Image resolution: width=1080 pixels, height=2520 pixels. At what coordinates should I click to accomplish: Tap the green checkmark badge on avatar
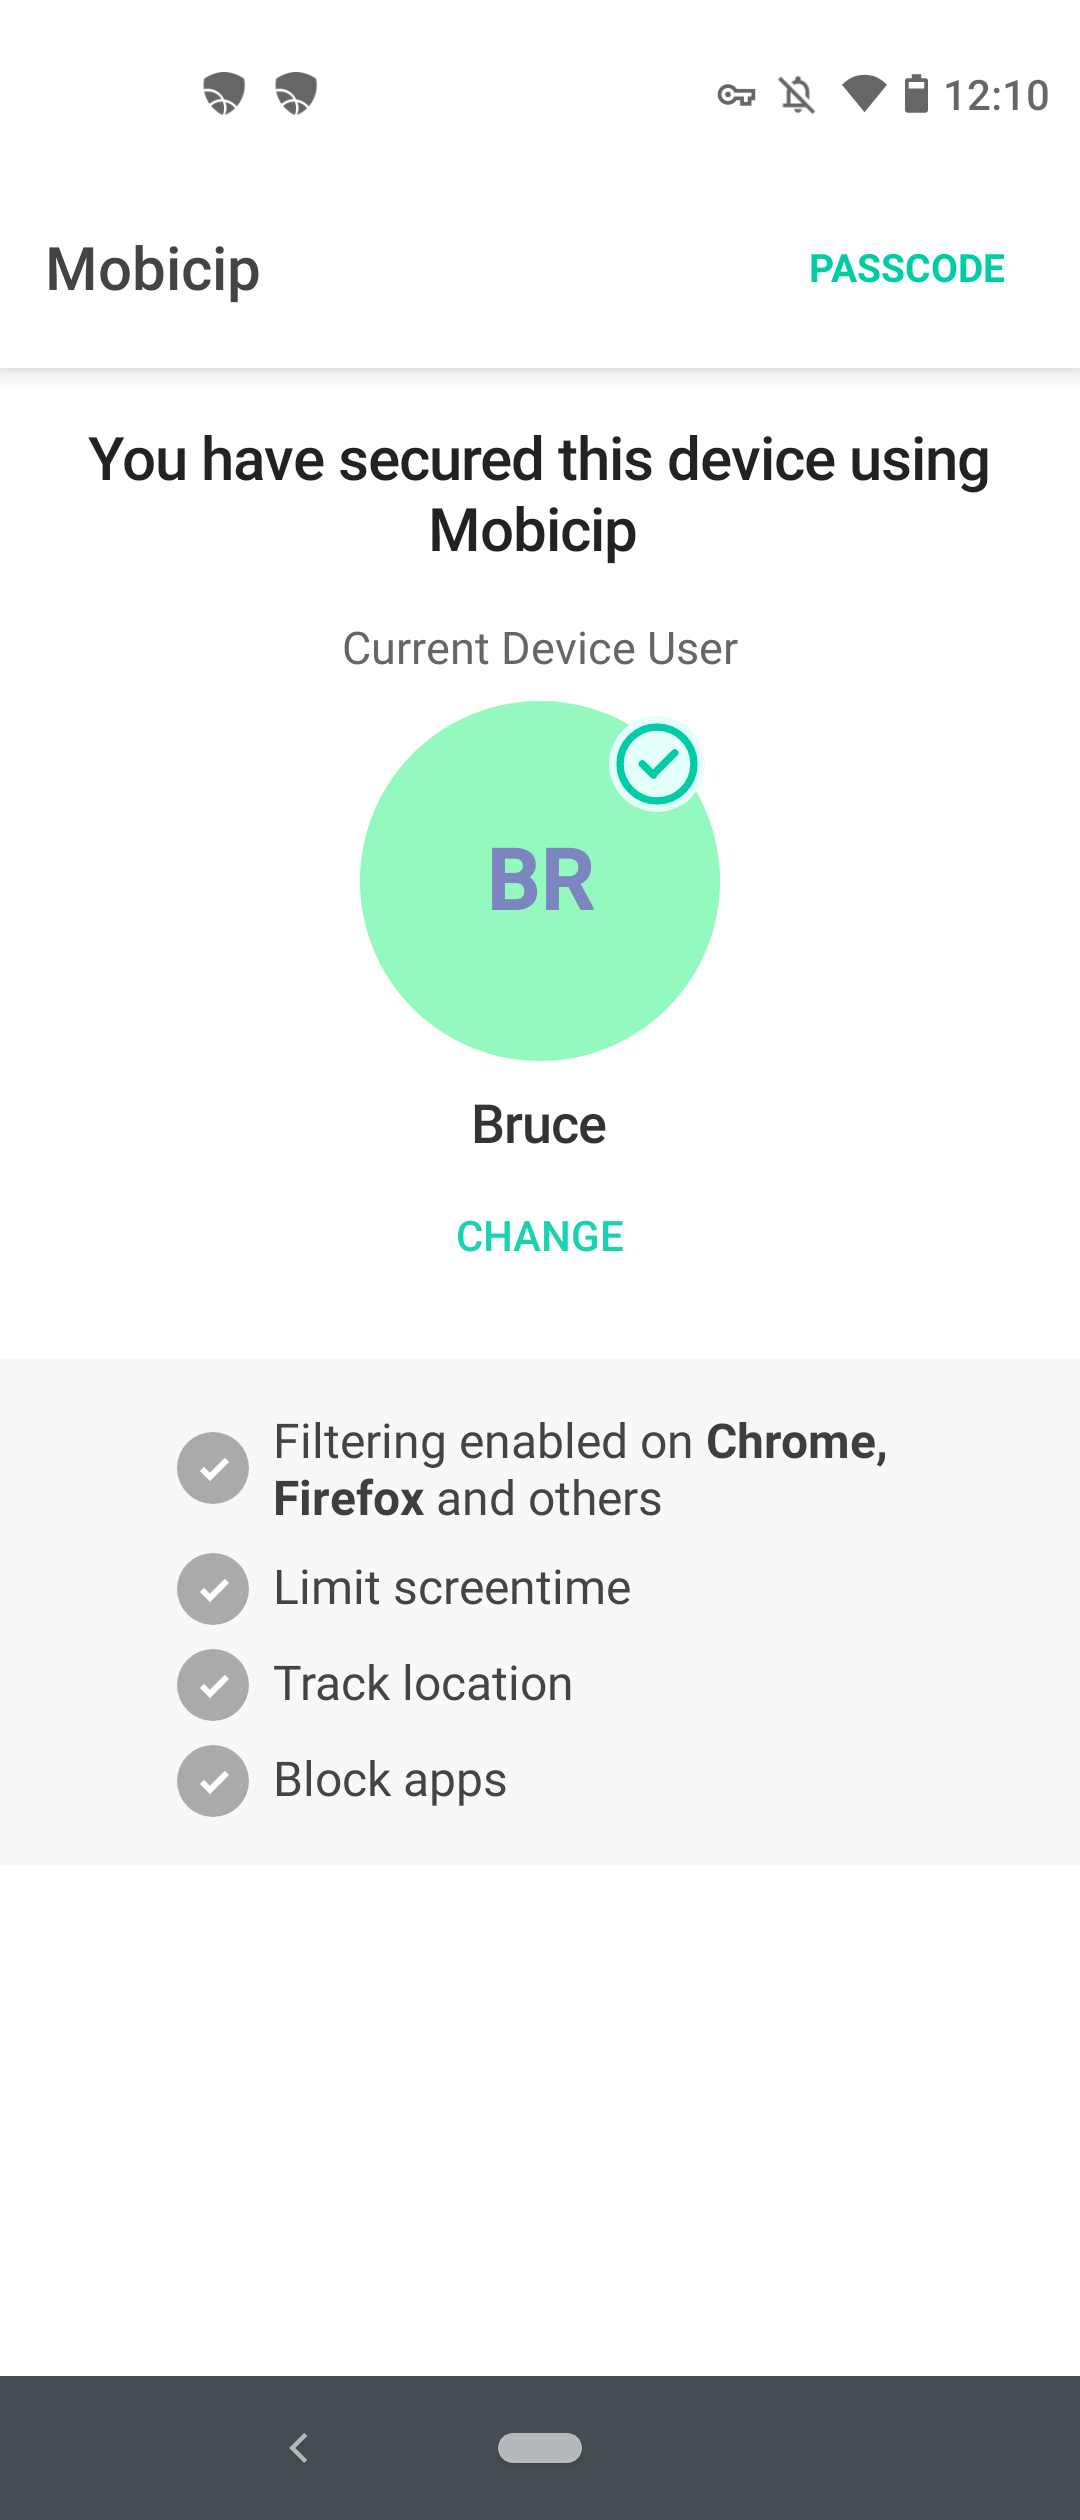657,765
